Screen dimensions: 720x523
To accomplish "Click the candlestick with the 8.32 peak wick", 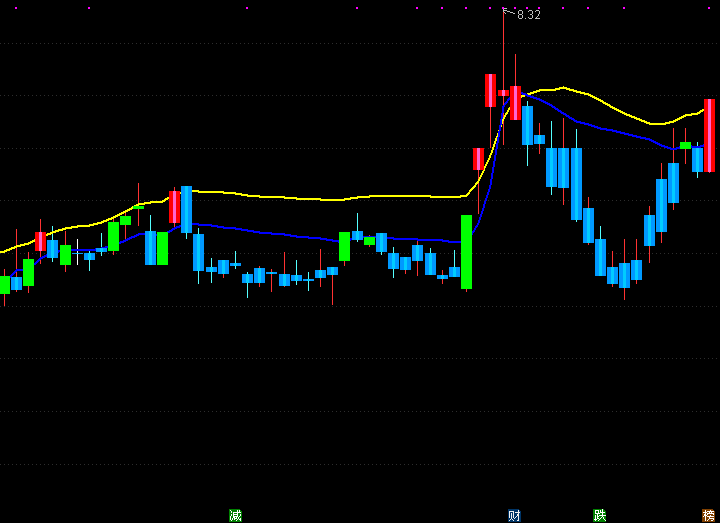I will tap(503, 93).
